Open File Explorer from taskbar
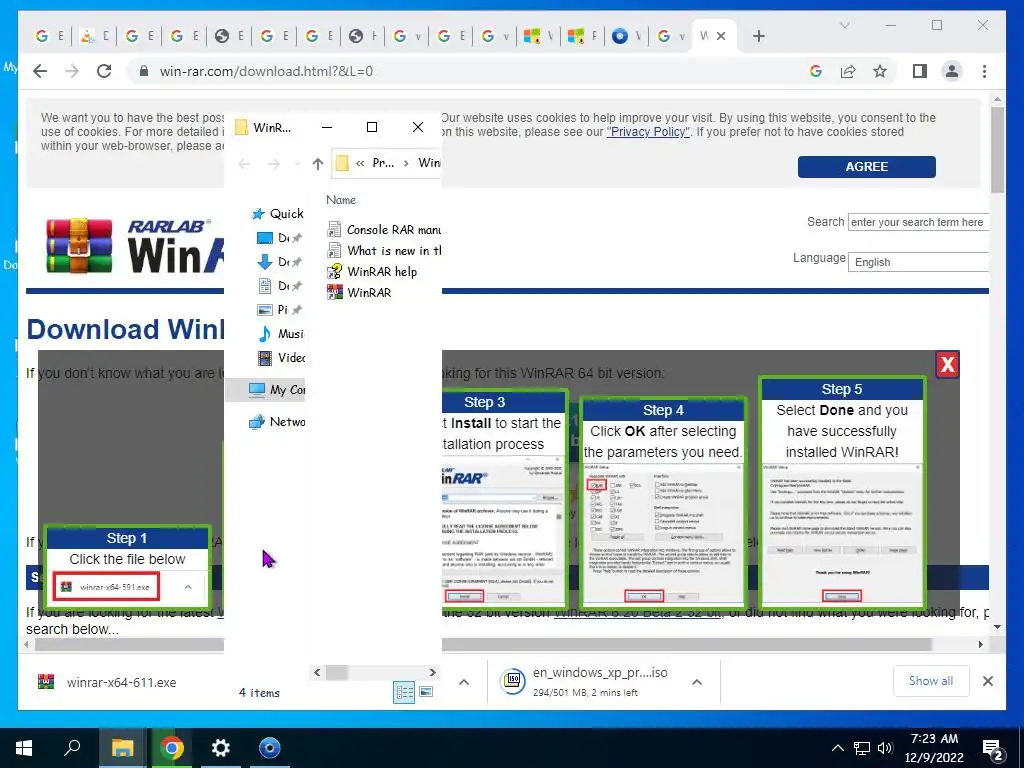Viewport: 1024px width, 768px height. [x=122, y=748]
